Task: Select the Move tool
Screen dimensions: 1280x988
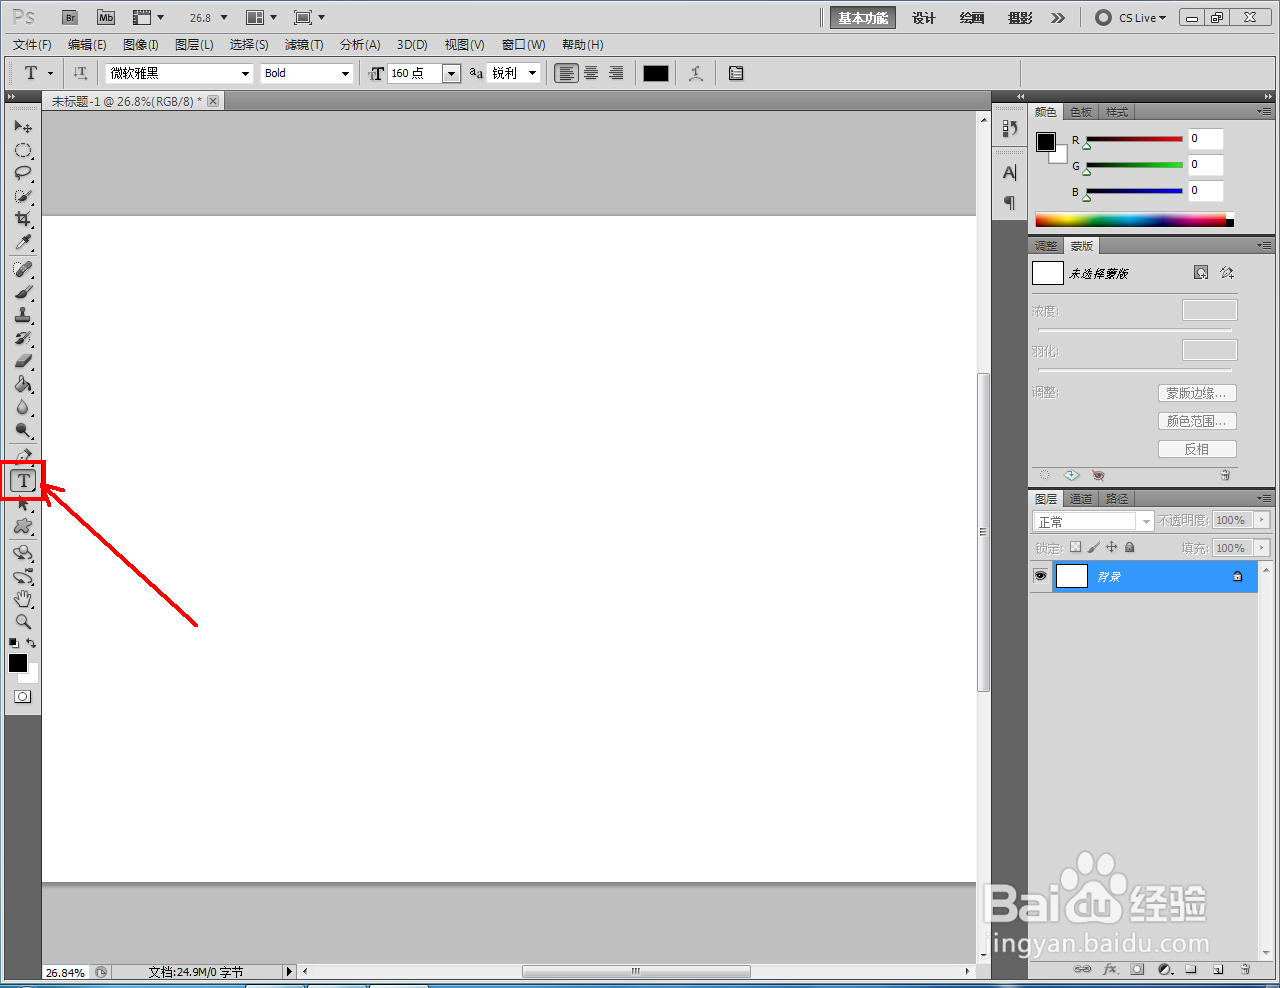Action: tap(23, 127)
